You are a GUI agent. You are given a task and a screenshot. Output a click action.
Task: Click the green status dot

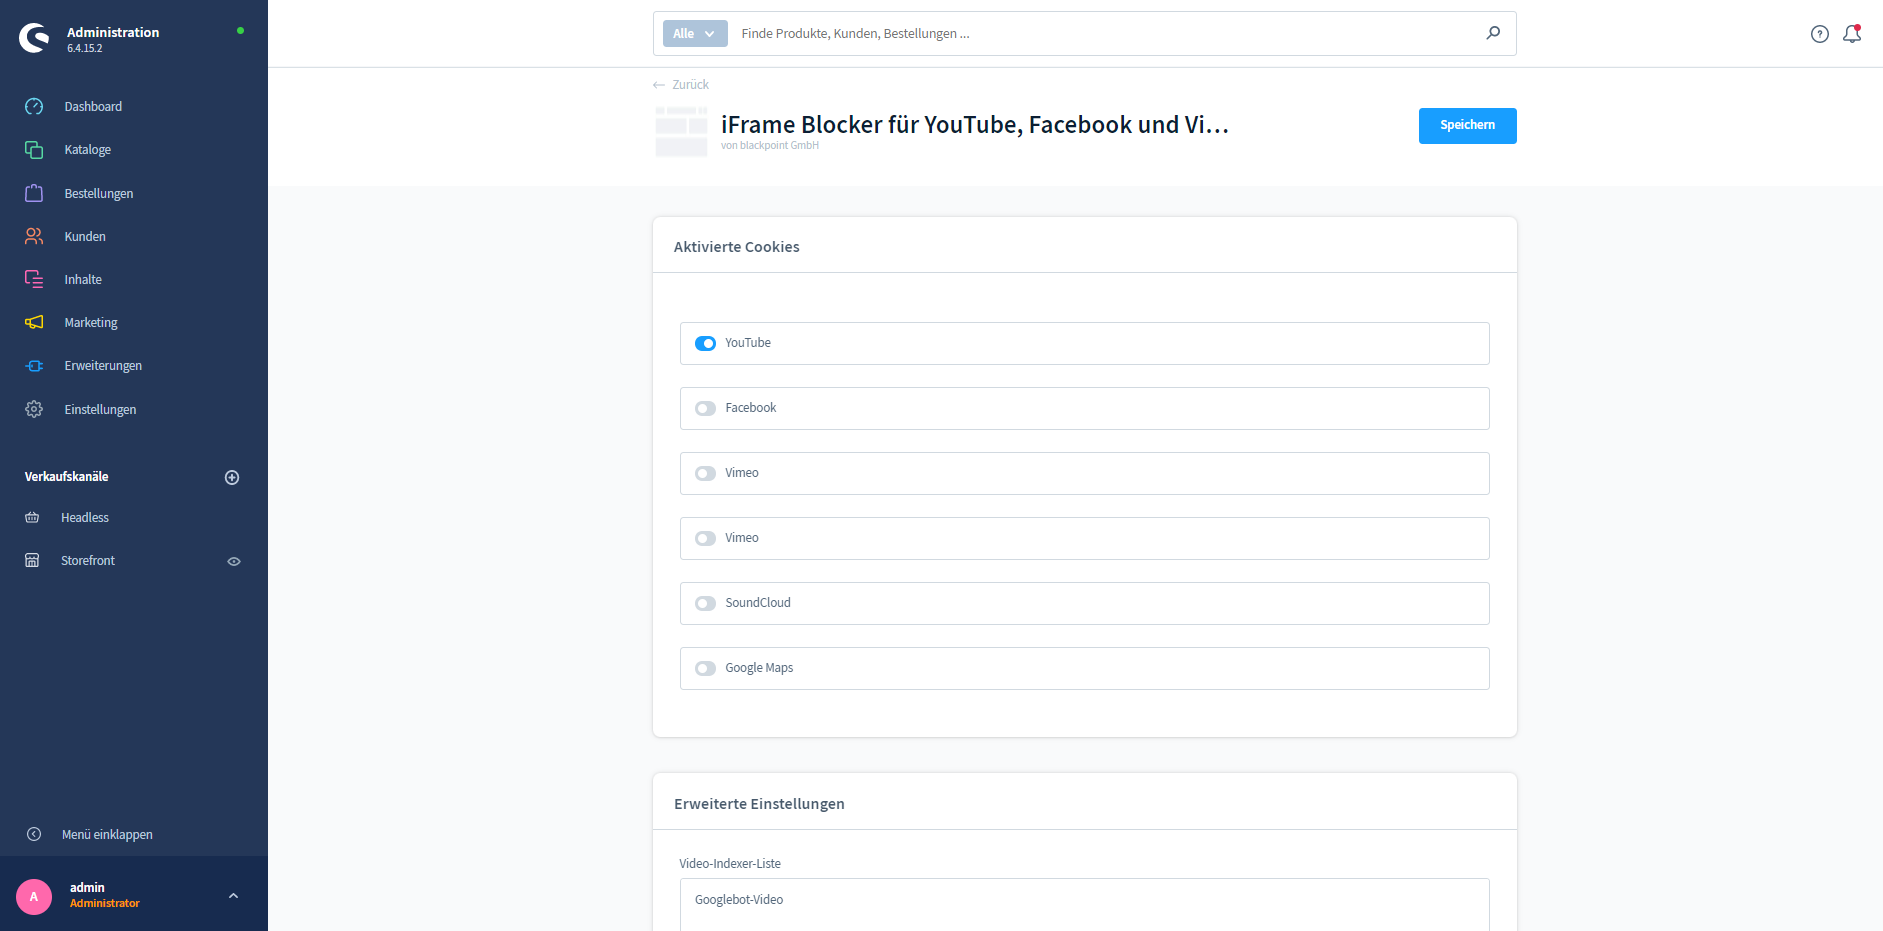[240, 31]
